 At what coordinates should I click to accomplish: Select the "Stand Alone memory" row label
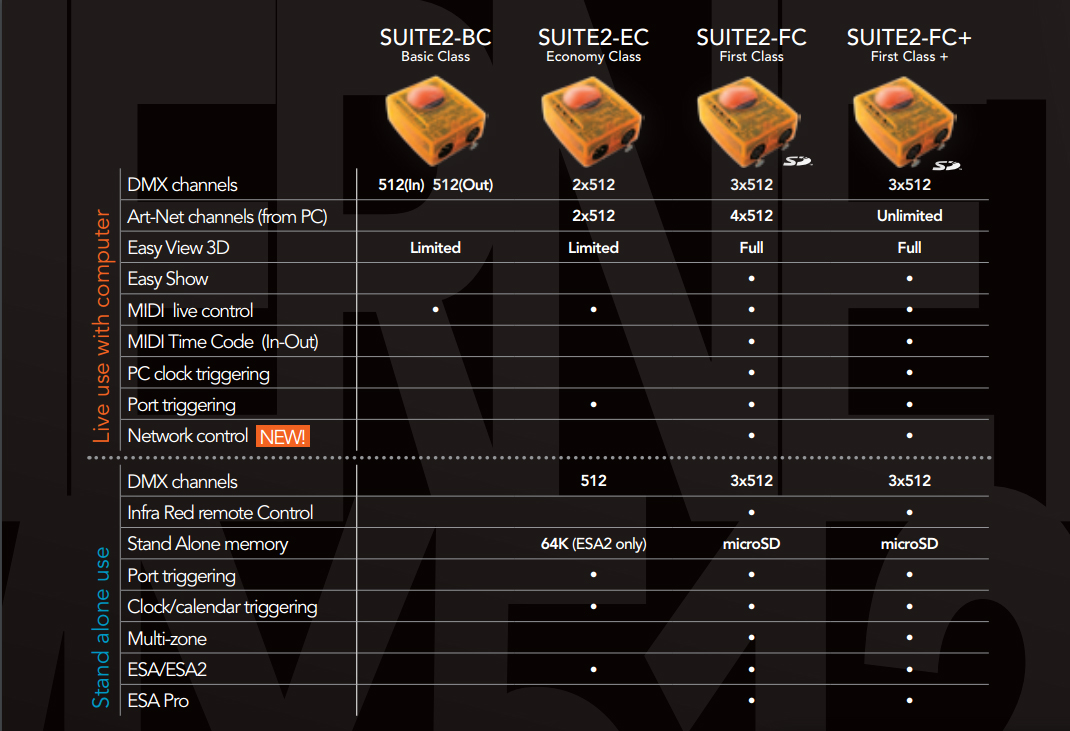pyautogui.click(x=207, y=544)
